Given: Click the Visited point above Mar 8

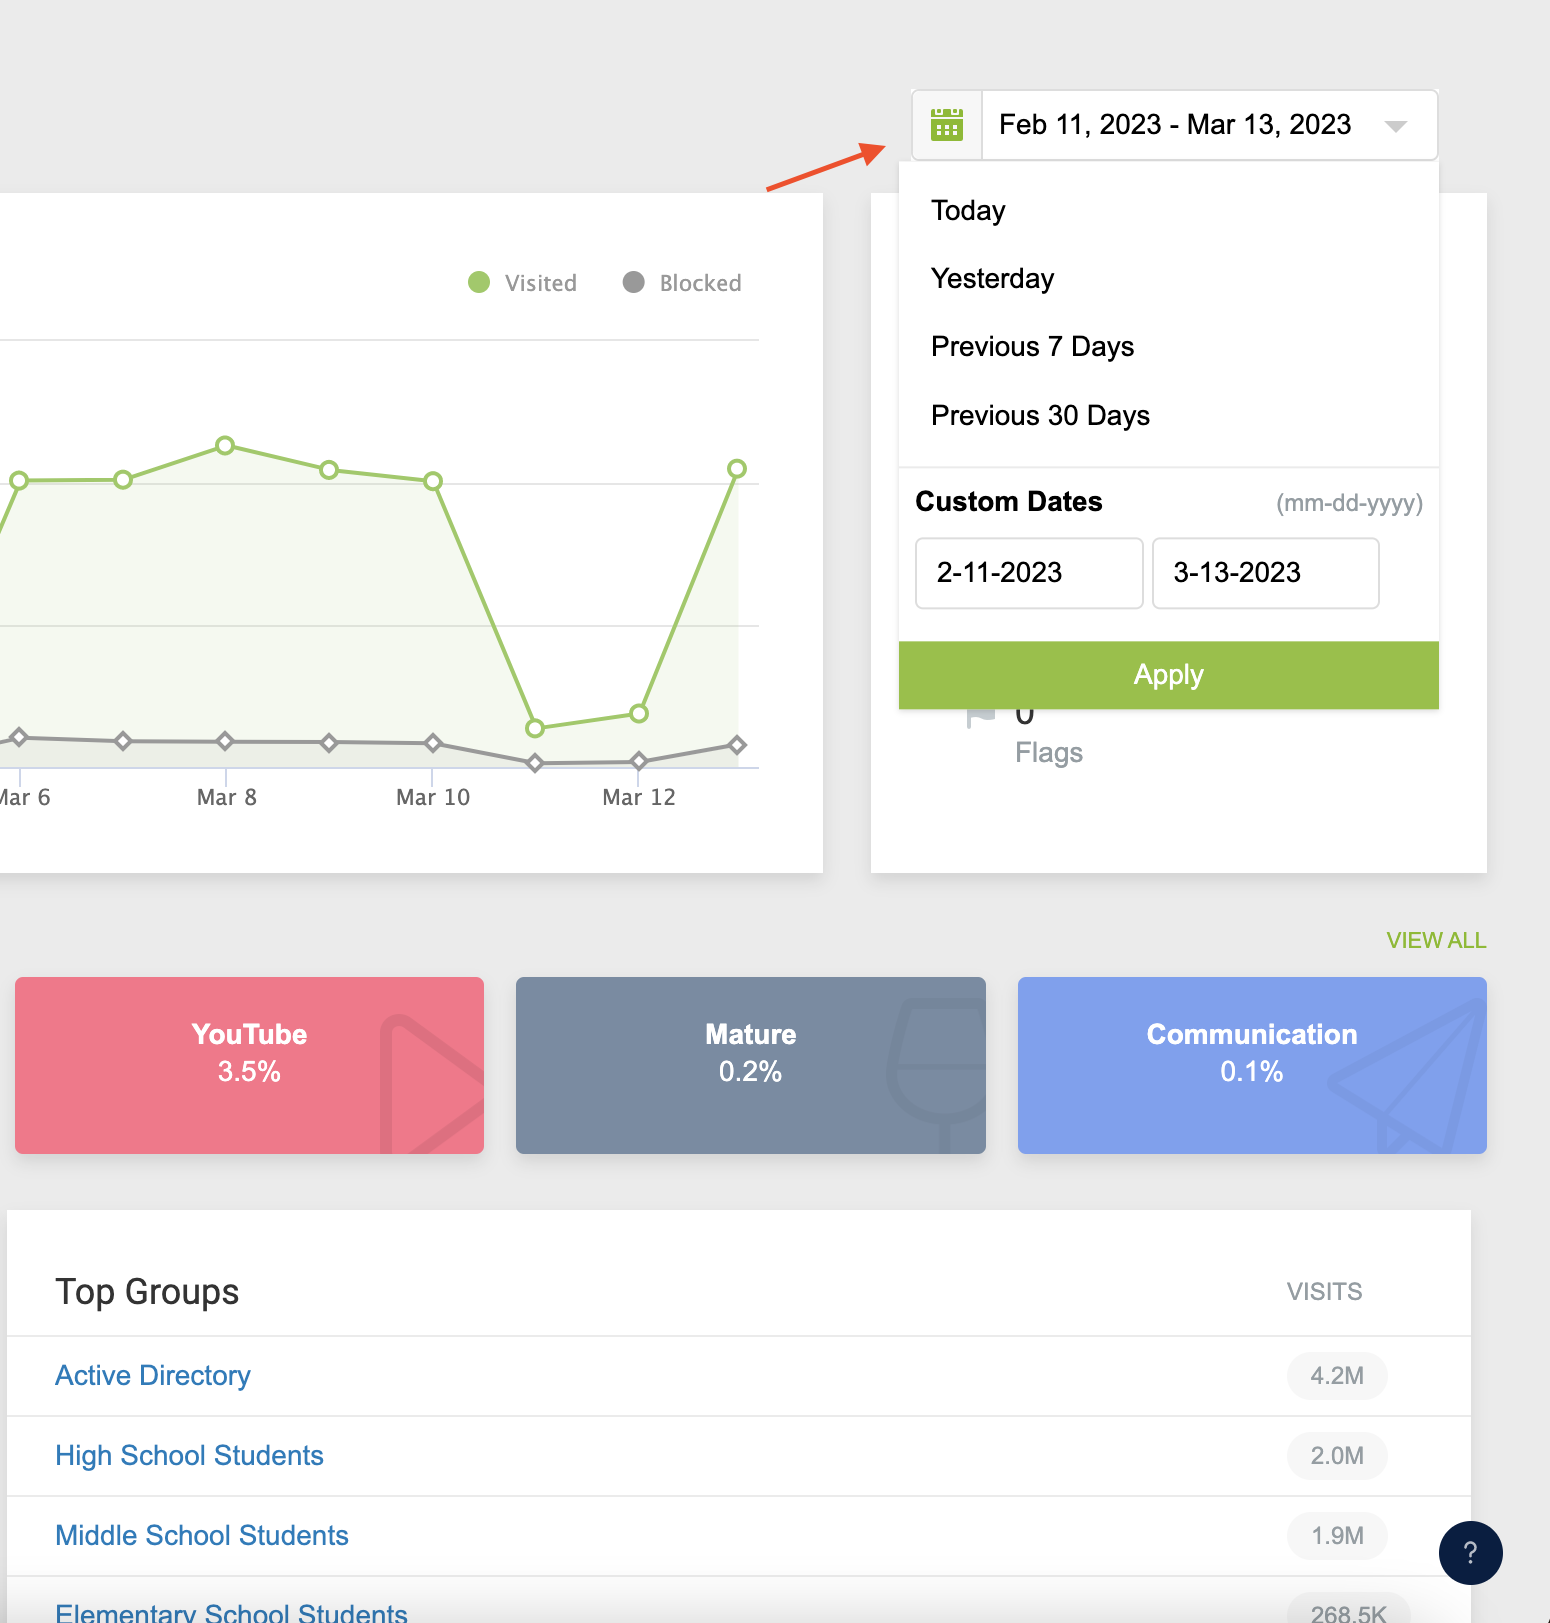Looking at the screenshot, I should pos(225,445).
